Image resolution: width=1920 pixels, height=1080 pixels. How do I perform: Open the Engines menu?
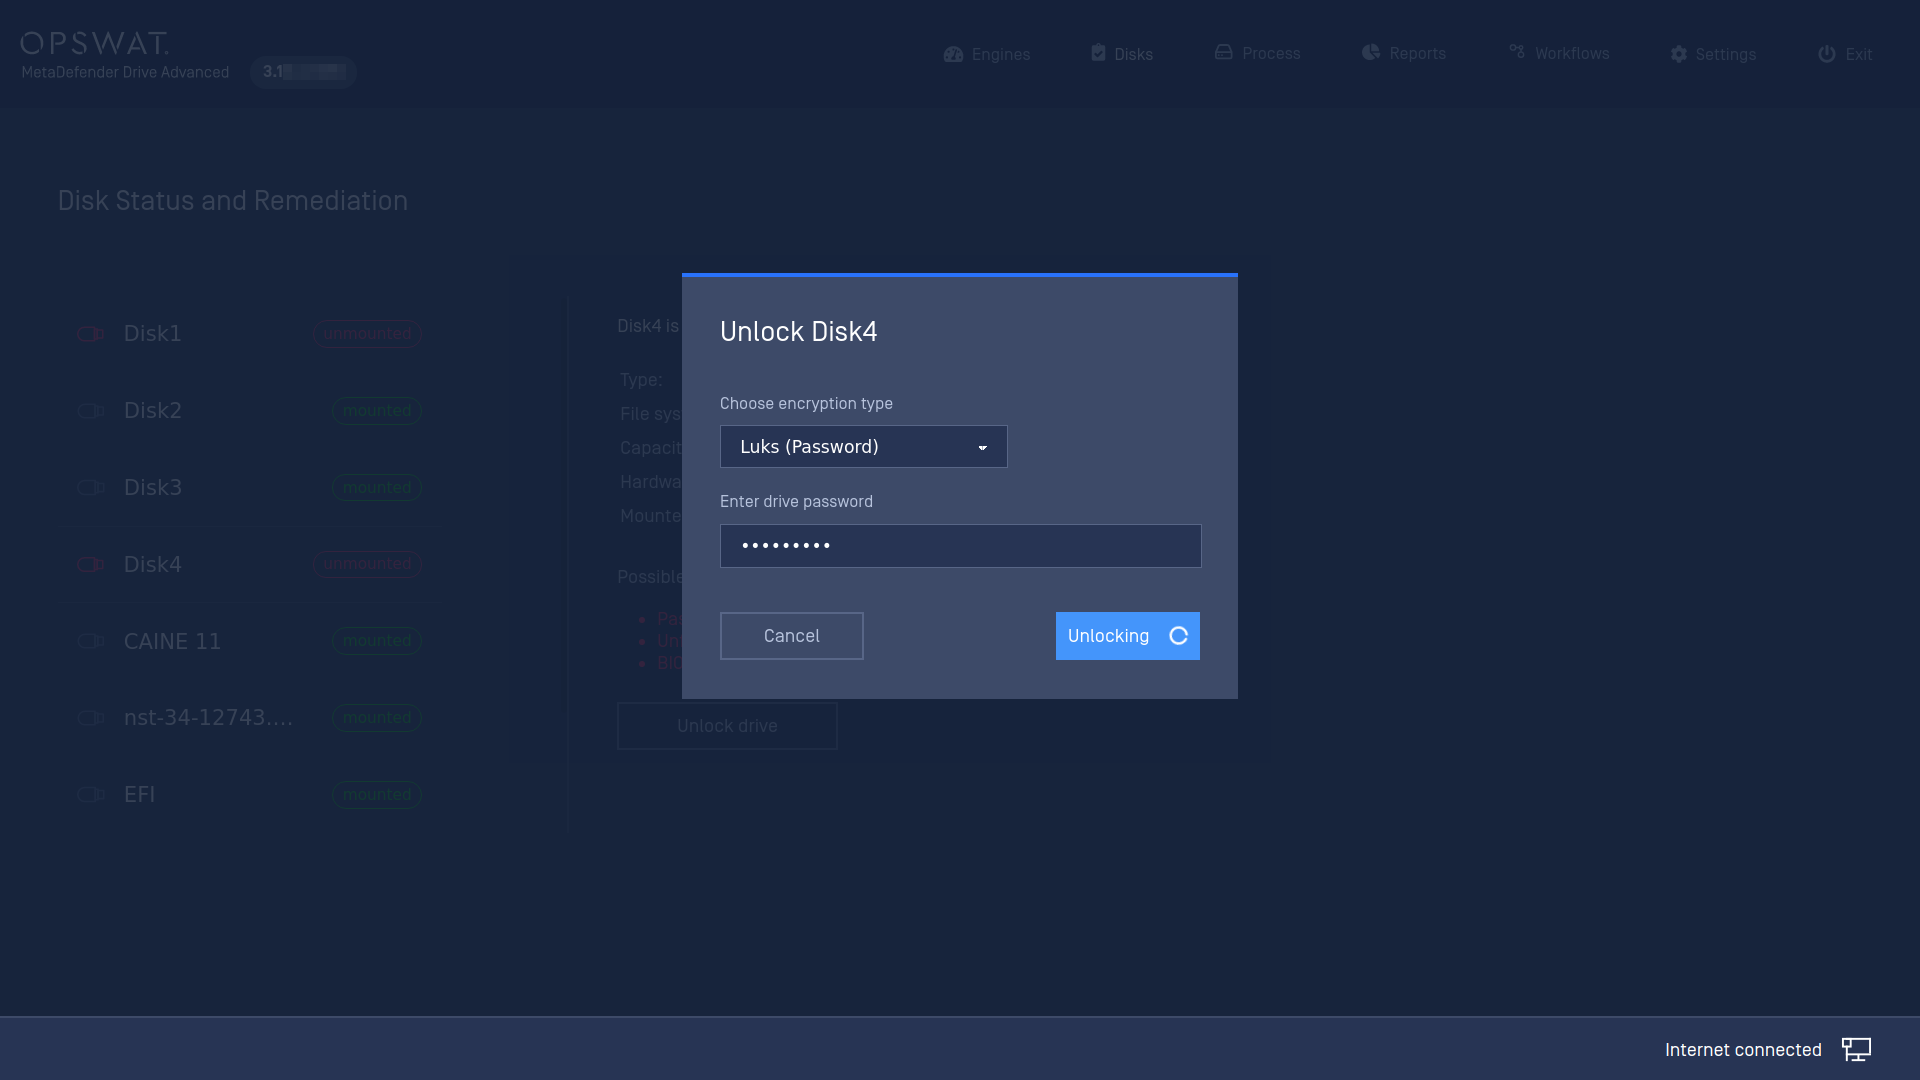tap(987, 54)
